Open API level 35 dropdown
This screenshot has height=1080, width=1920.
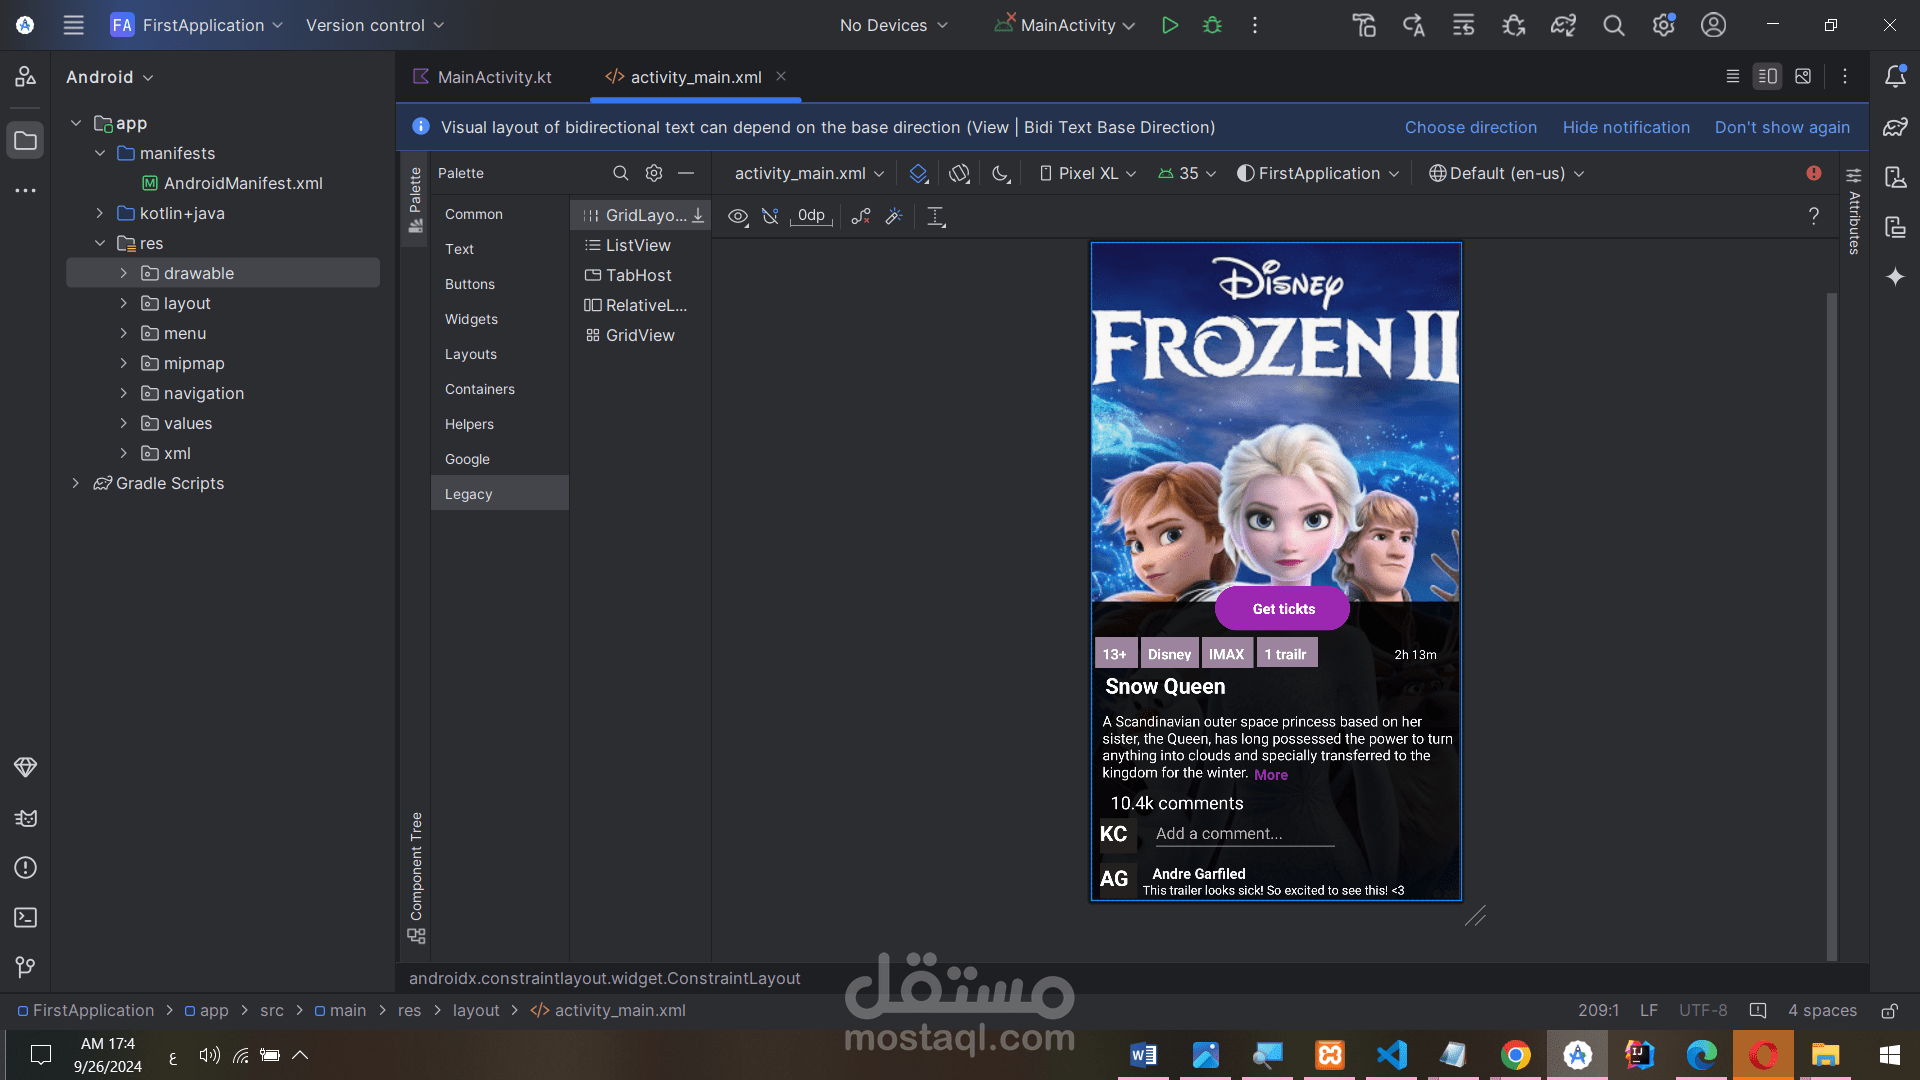1188,173
